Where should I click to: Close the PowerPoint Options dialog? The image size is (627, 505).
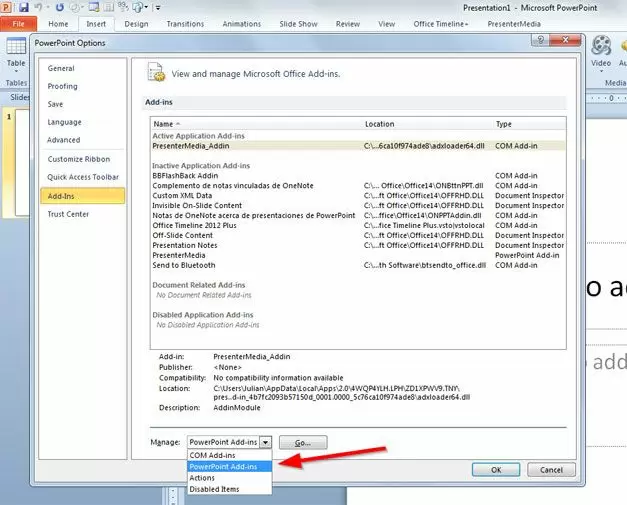[x=565, y=40]
